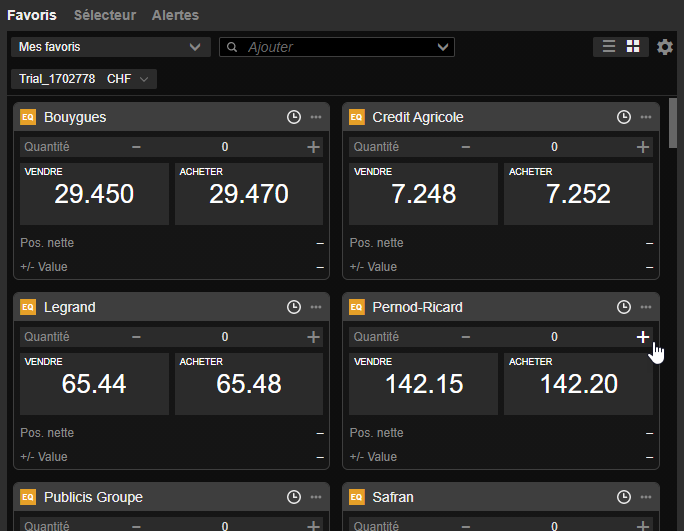684x531 pixels.
Task: Buy Credit Agricole at 7.252
Action: pyautogui.click(x=578, y=194)
